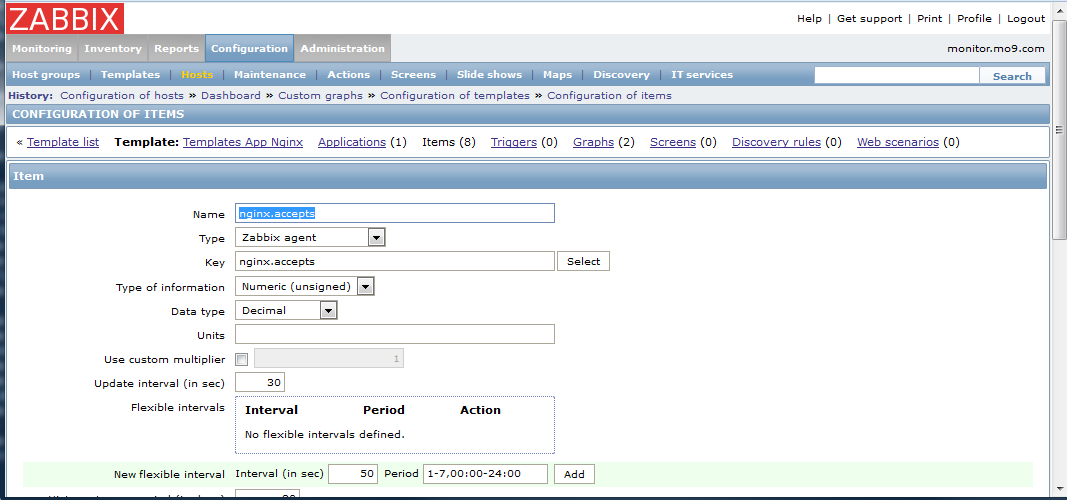The height and width of the screenshot is (500, 1067).
Task: Enable Use custom multiplier checkbox
Action: click(242, 359)
